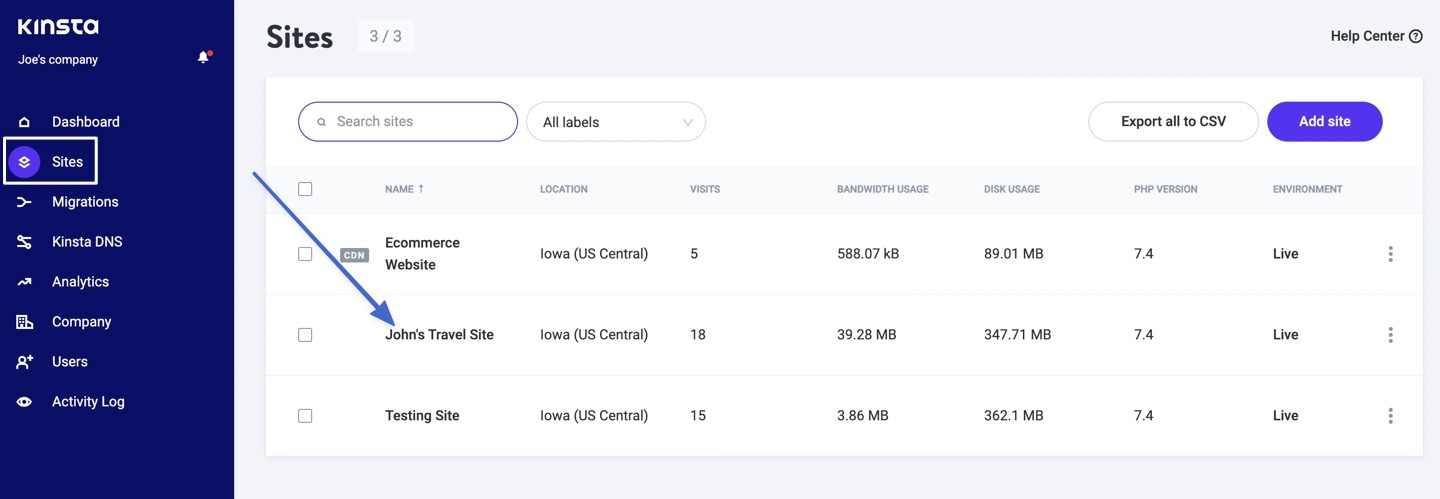Click the PHP VERSION column header
Viewport: 1440px width, 499px height.
point(1165,189)
